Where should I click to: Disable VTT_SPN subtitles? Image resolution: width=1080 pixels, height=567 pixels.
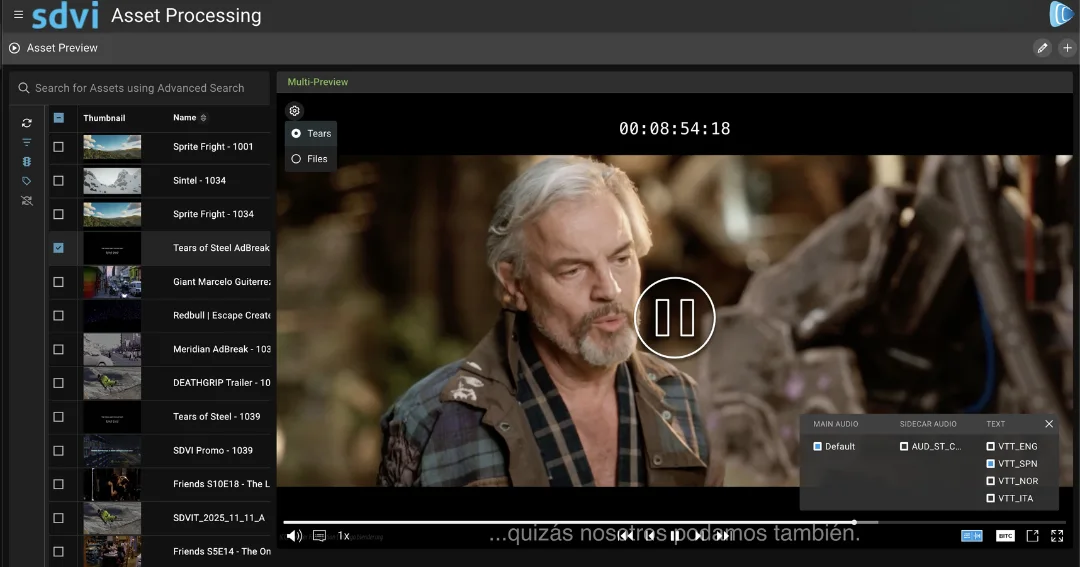coord(990,464)
